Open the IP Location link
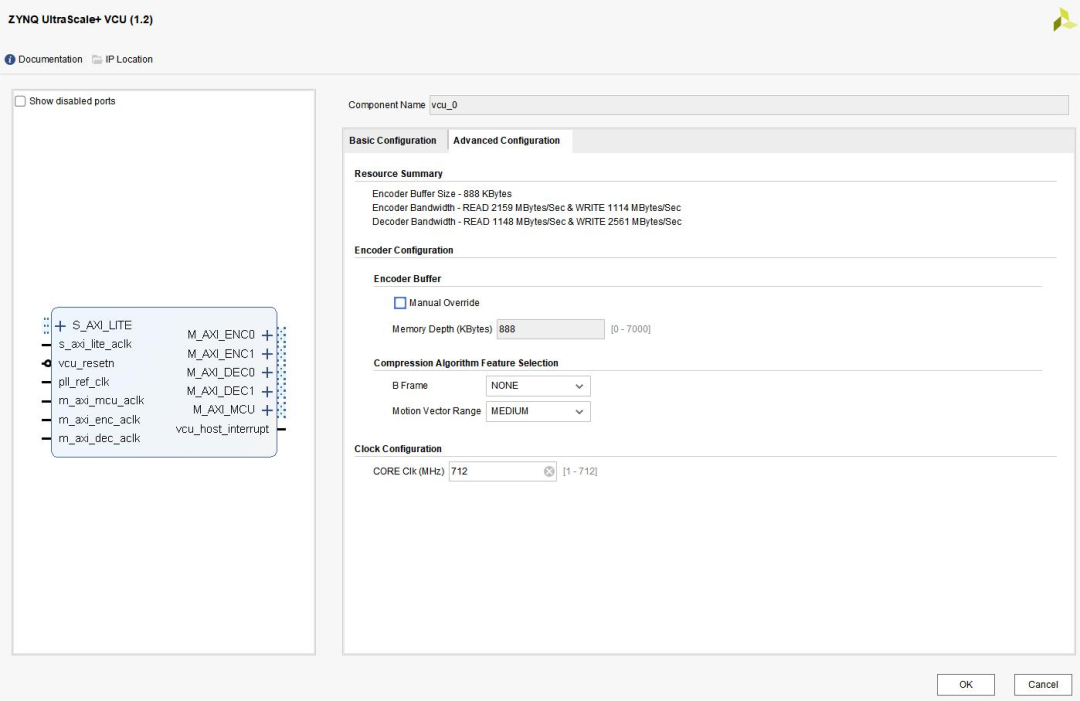The width and height of the screenshot is (1080, 701). (x=129, y=60)
